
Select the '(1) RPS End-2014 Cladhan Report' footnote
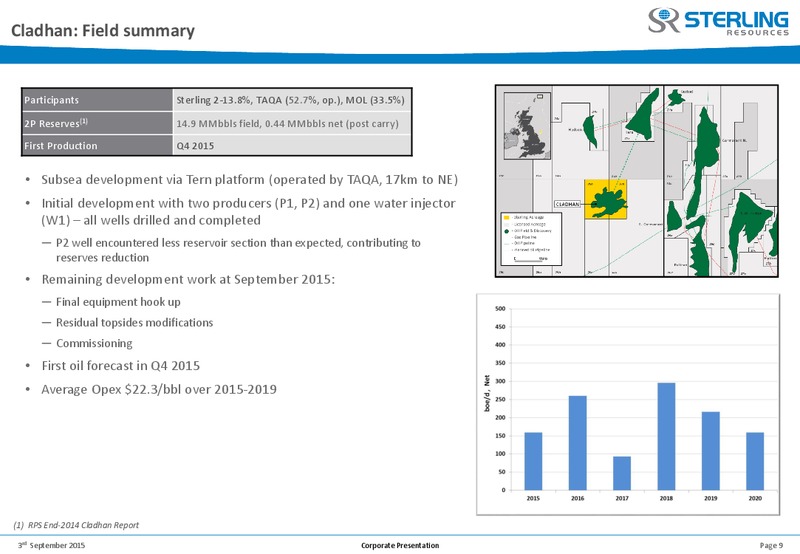76,525
